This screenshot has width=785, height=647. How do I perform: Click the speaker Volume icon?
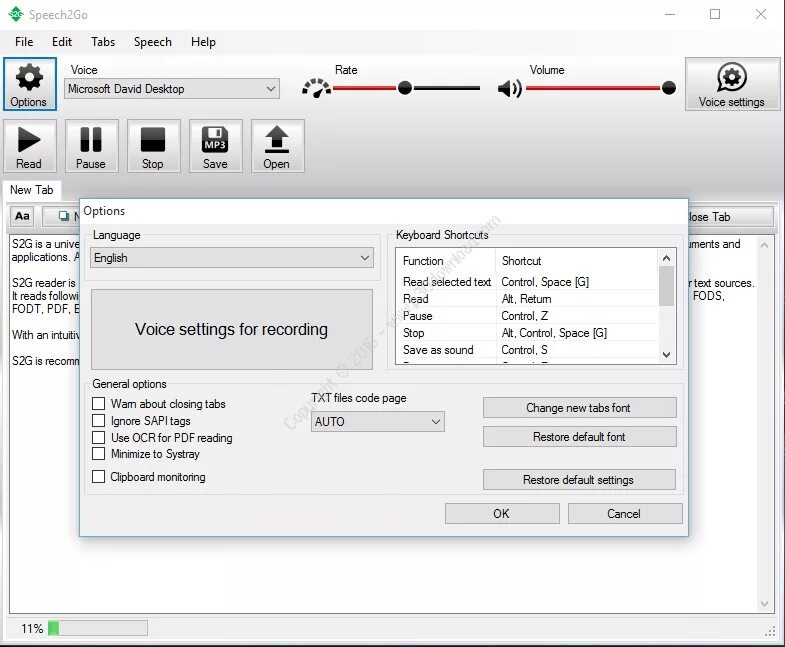click(510, 89)
